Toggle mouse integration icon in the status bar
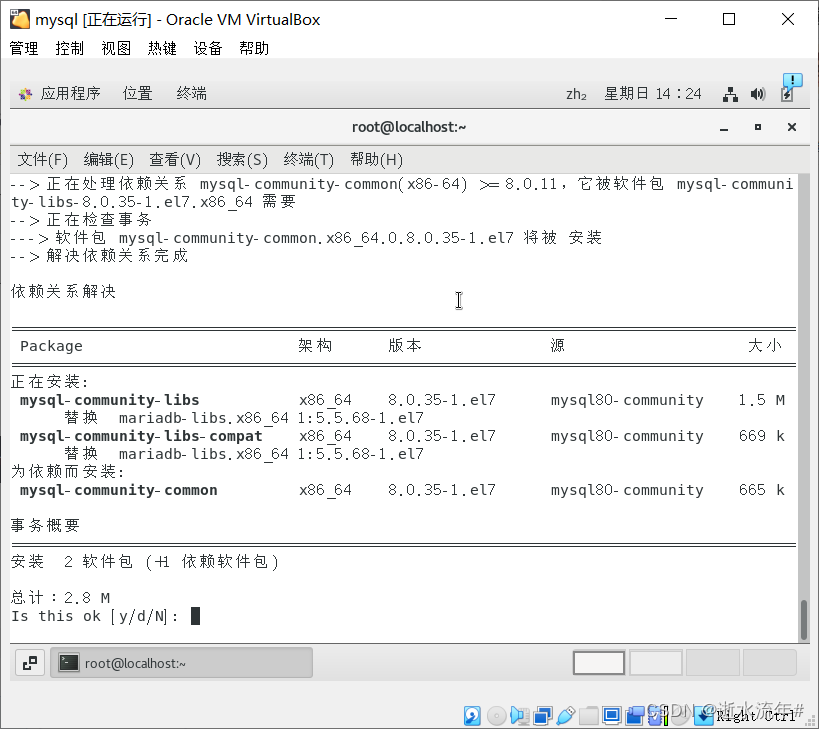This screenshot has height=729, width=819. point(704,715)
